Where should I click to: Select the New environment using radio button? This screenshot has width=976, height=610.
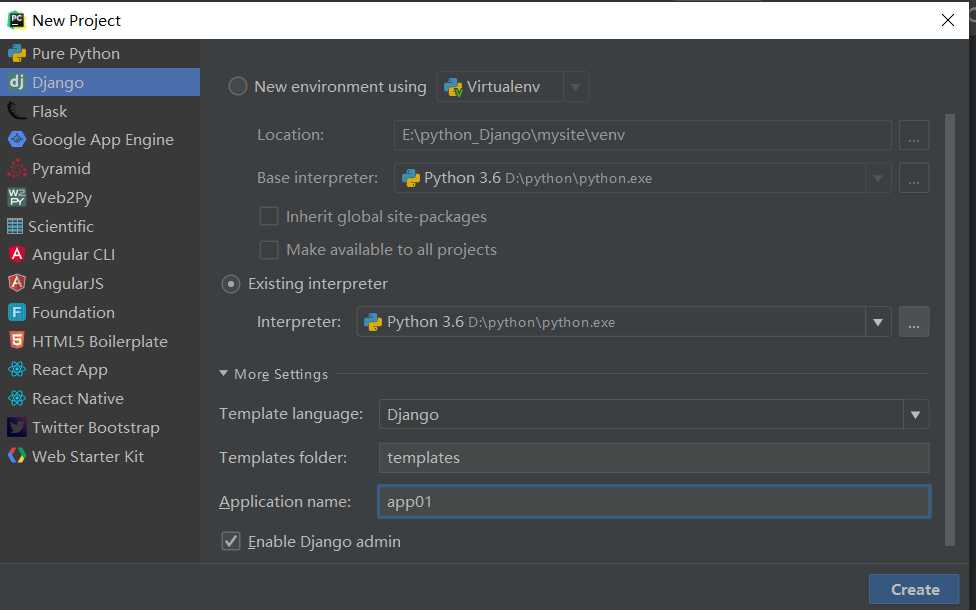click(x=238, y=86)
